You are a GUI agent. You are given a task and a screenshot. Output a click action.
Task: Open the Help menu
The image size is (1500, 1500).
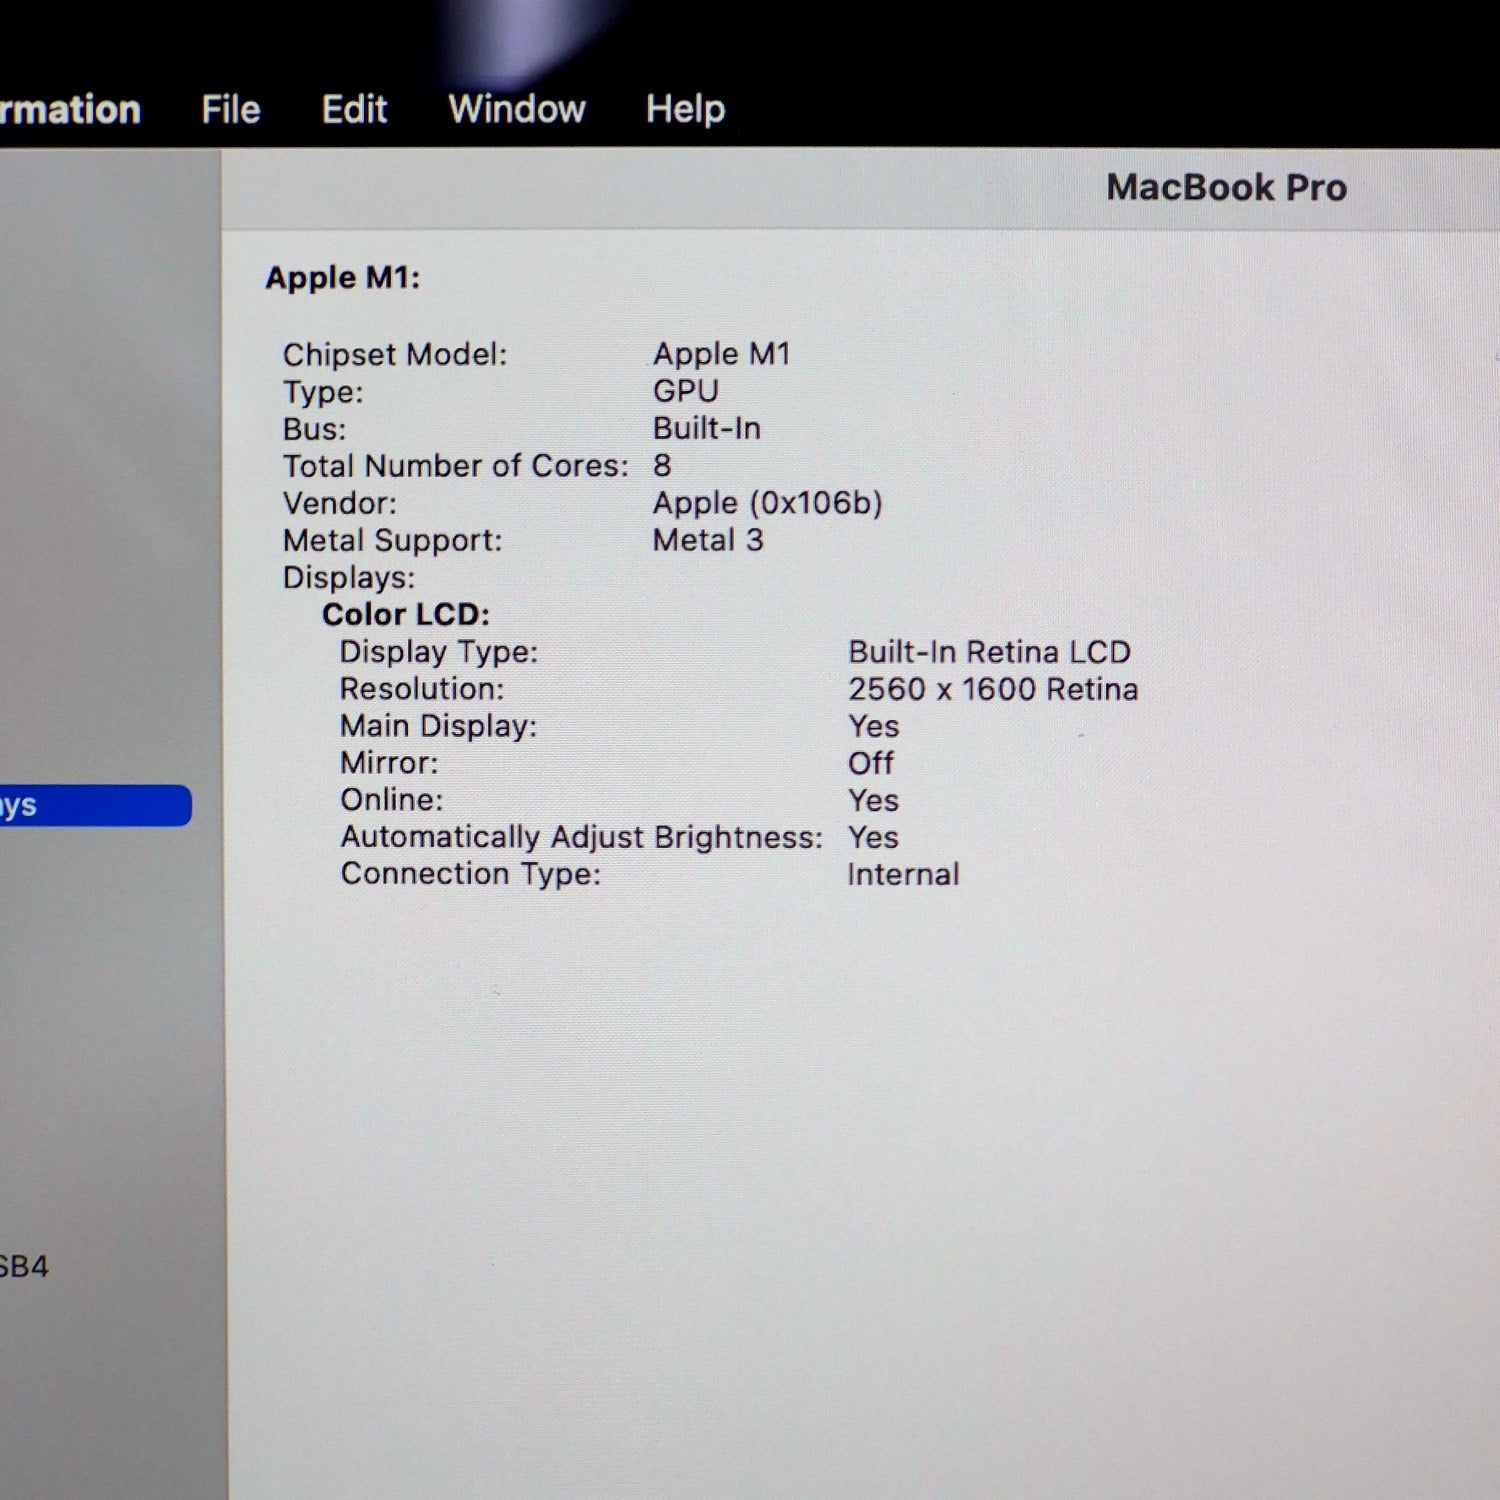(x=685, y=109)
